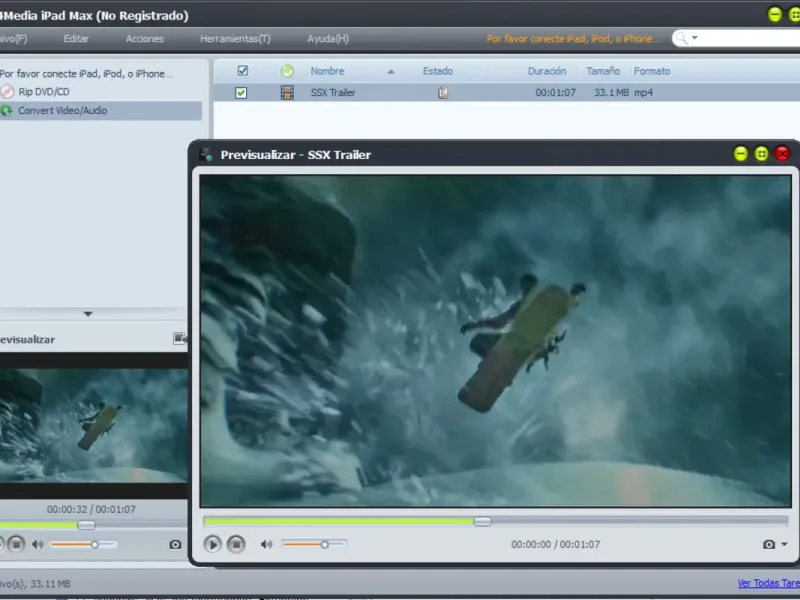Maximize the Previsualizar SSX Trailer window
Viewport: 800px width, 600px height.
tap(761, 154)
